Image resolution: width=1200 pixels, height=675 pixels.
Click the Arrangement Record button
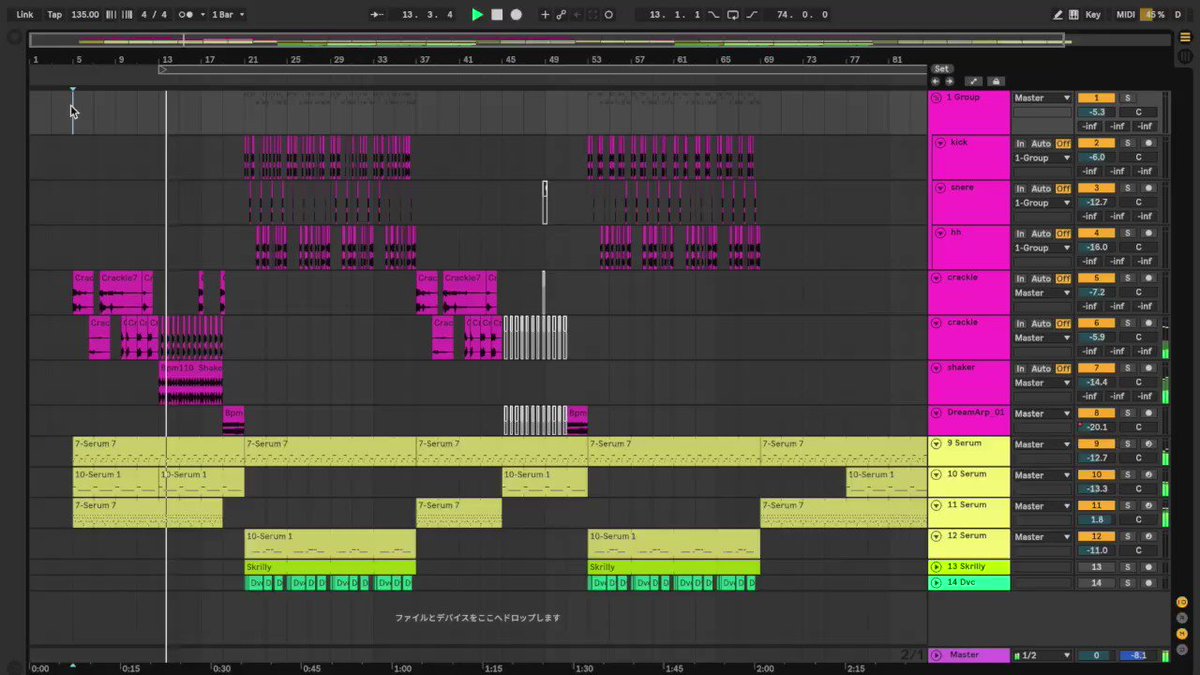pyautogui.click(x=516, y=15)
